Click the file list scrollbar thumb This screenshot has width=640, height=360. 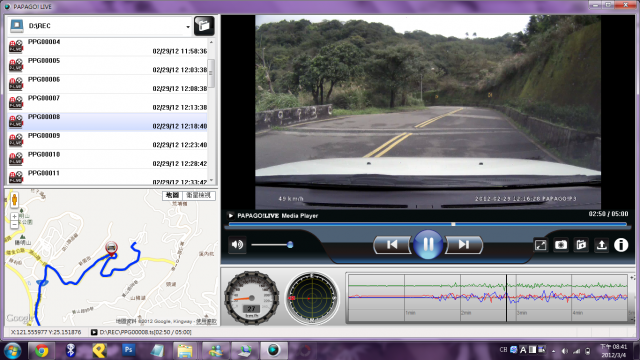coord(211,73)
